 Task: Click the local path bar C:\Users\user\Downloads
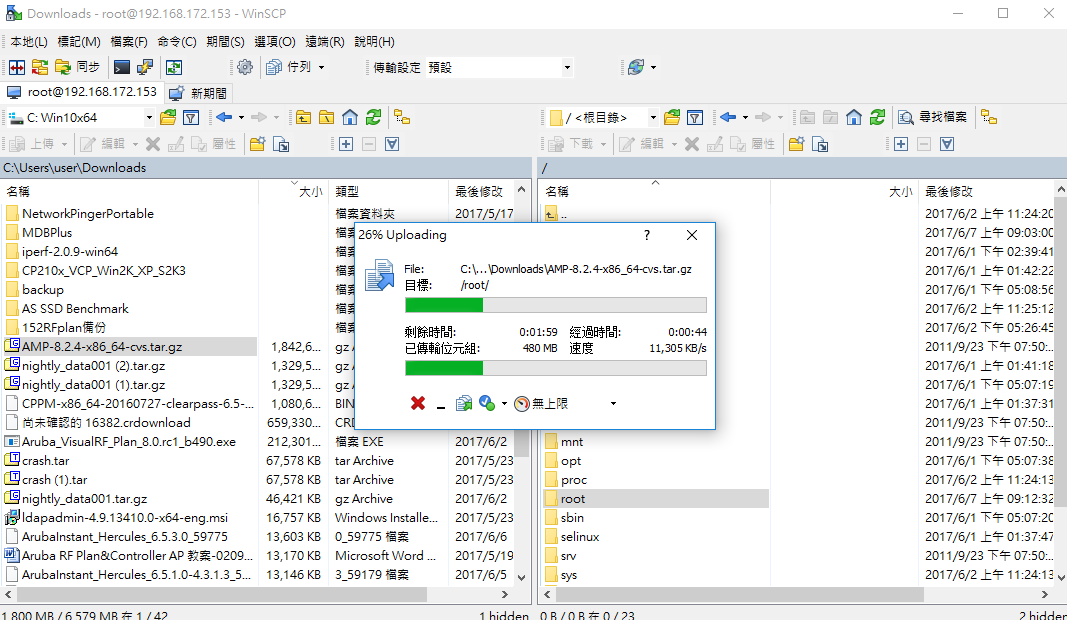pyautogui.click(x=265, y=167)
